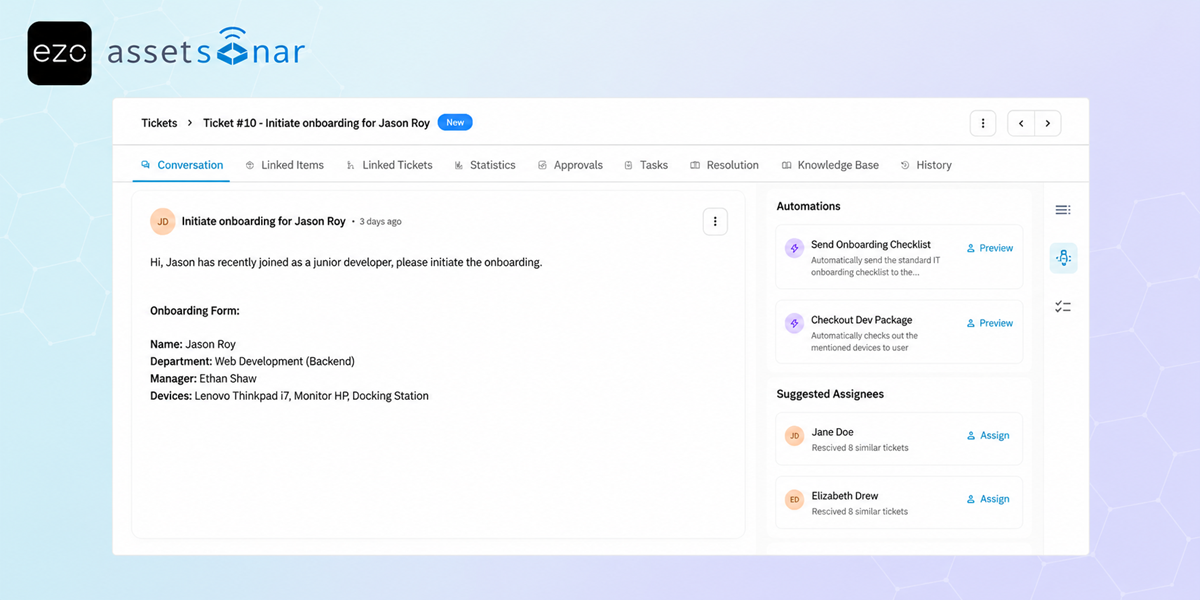1200x600 pixels.
Task: Switch to the Statistics tab
Action: pyautogui.click(x=485, y=165)
